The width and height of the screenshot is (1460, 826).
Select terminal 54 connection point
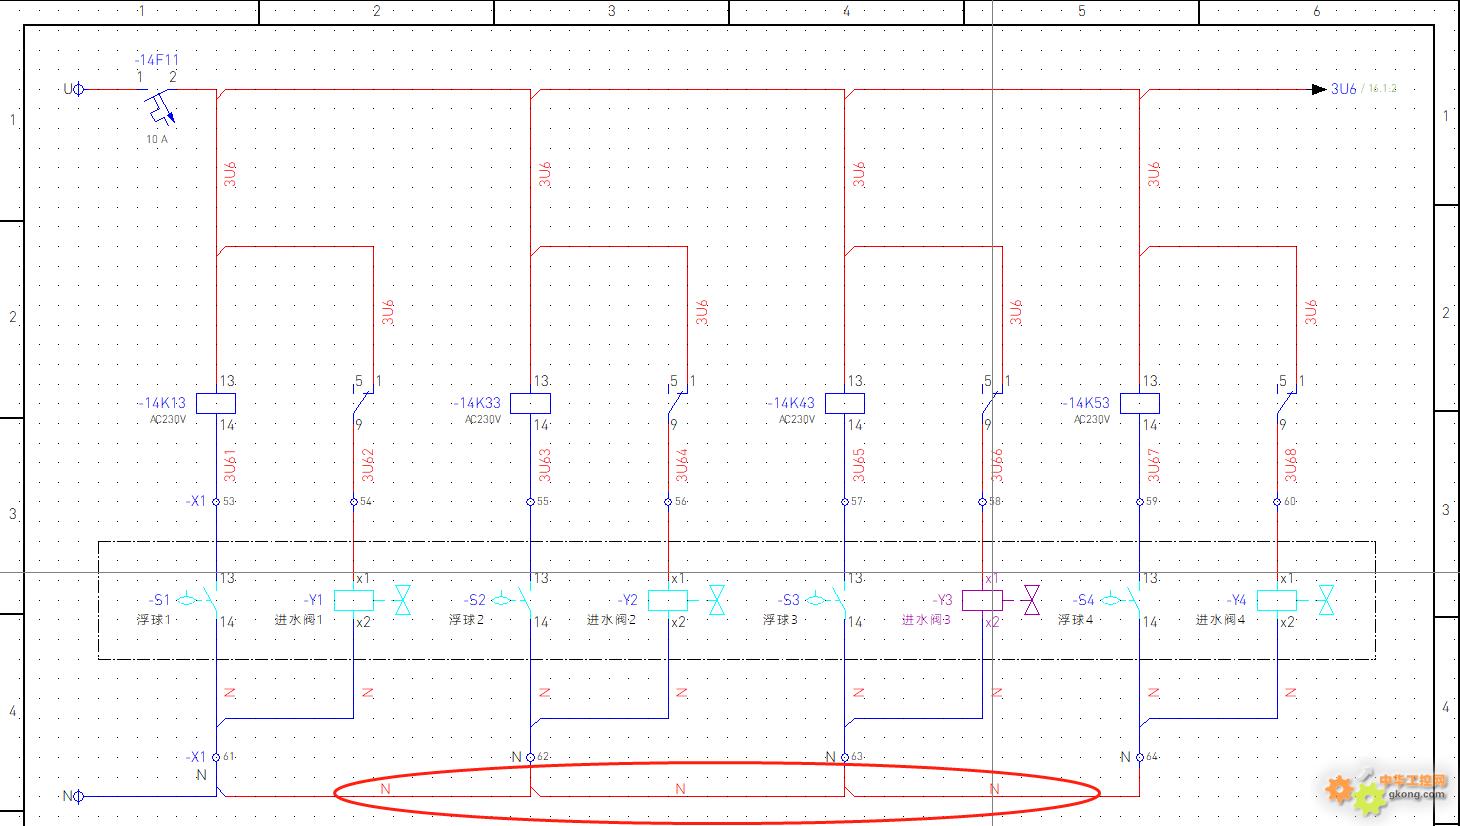click(x=353, y=502)
